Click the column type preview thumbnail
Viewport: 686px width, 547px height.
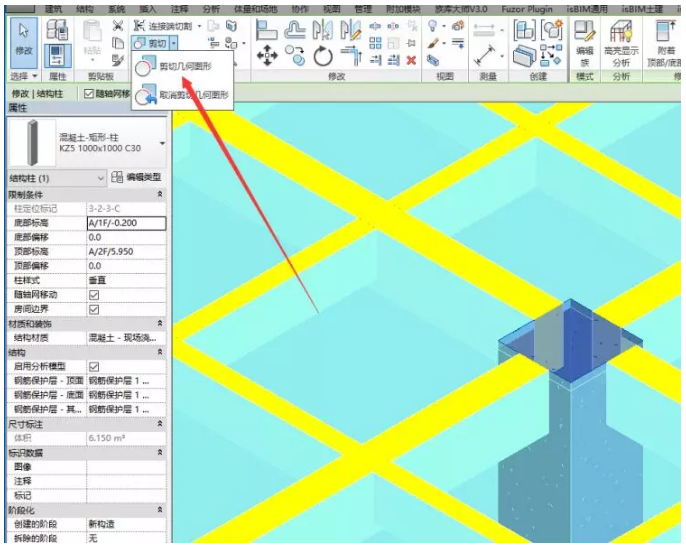[x=32, y=143]
